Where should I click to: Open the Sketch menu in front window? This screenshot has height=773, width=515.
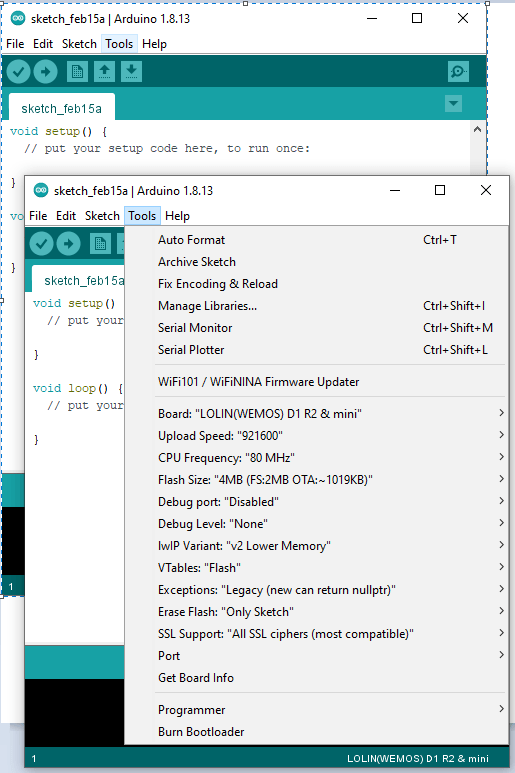pyautogui.click(x=102, y=216)
